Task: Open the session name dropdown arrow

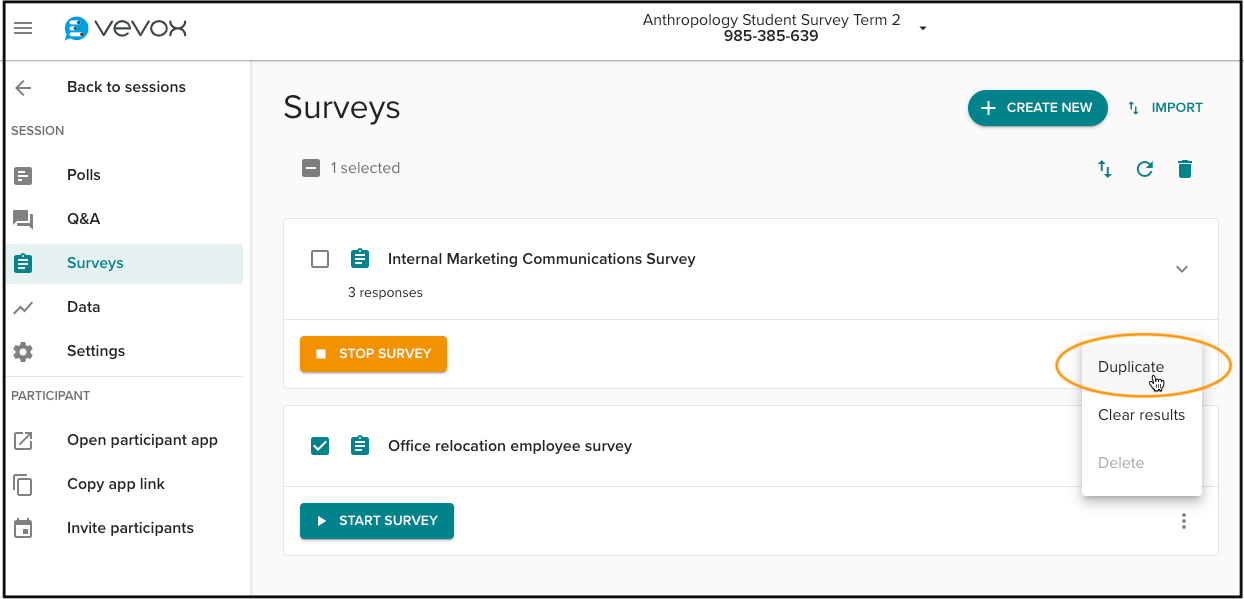Action: coord(923,28)
